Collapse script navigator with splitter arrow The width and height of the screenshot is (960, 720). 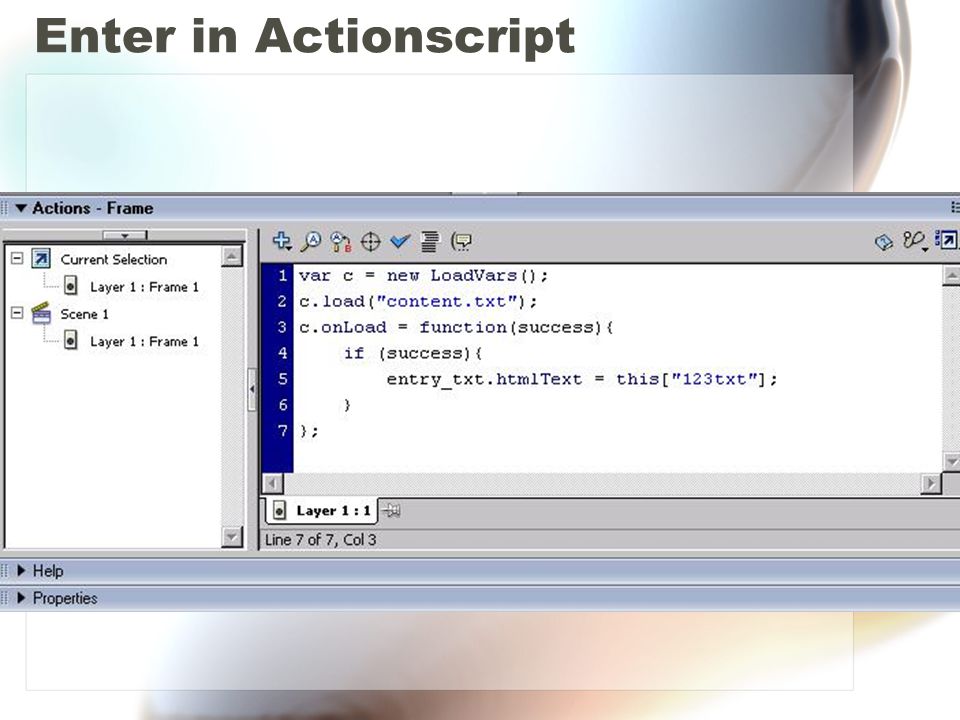tap(252, 389)
